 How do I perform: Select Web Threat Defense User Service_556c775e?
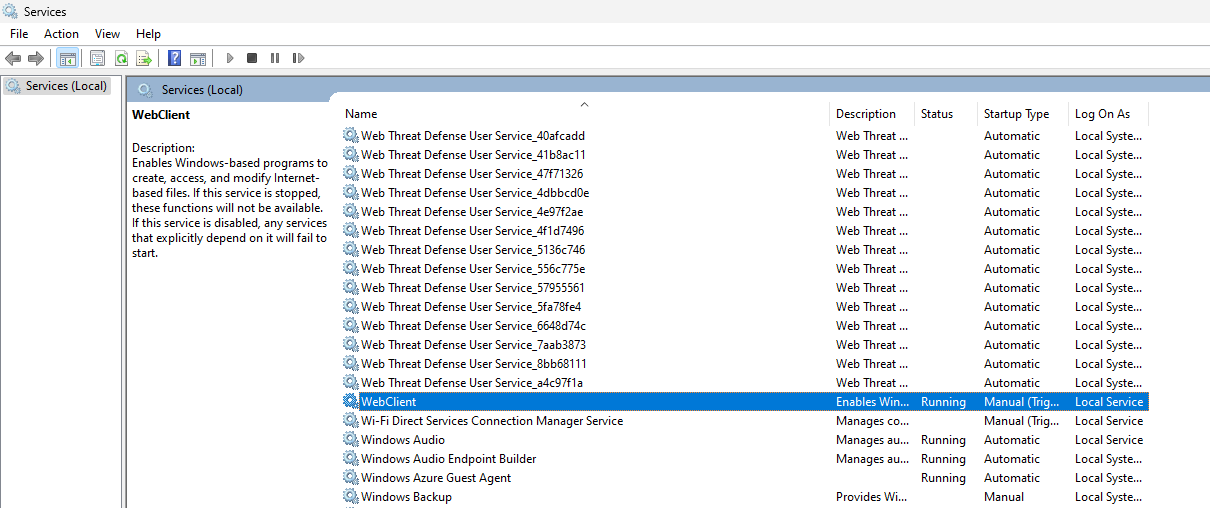pos(473,269)
